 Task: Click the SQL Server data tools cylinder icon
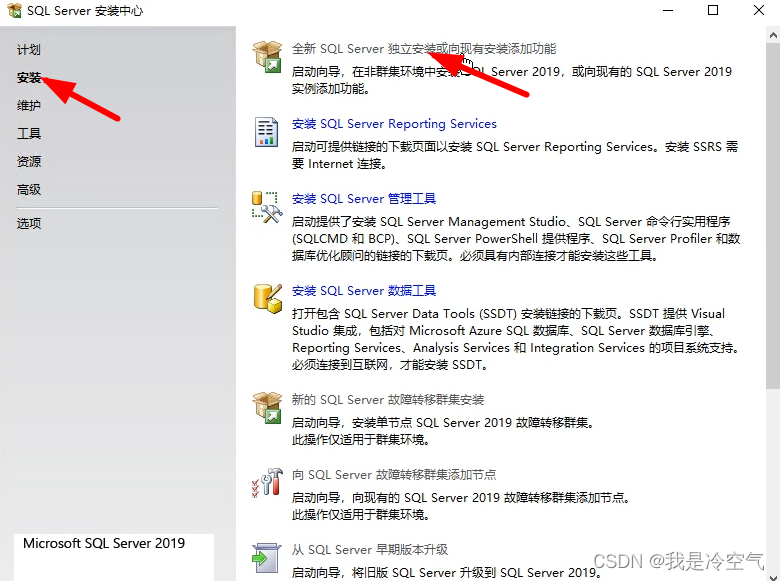pyautogui.click(x=268, y=298)
